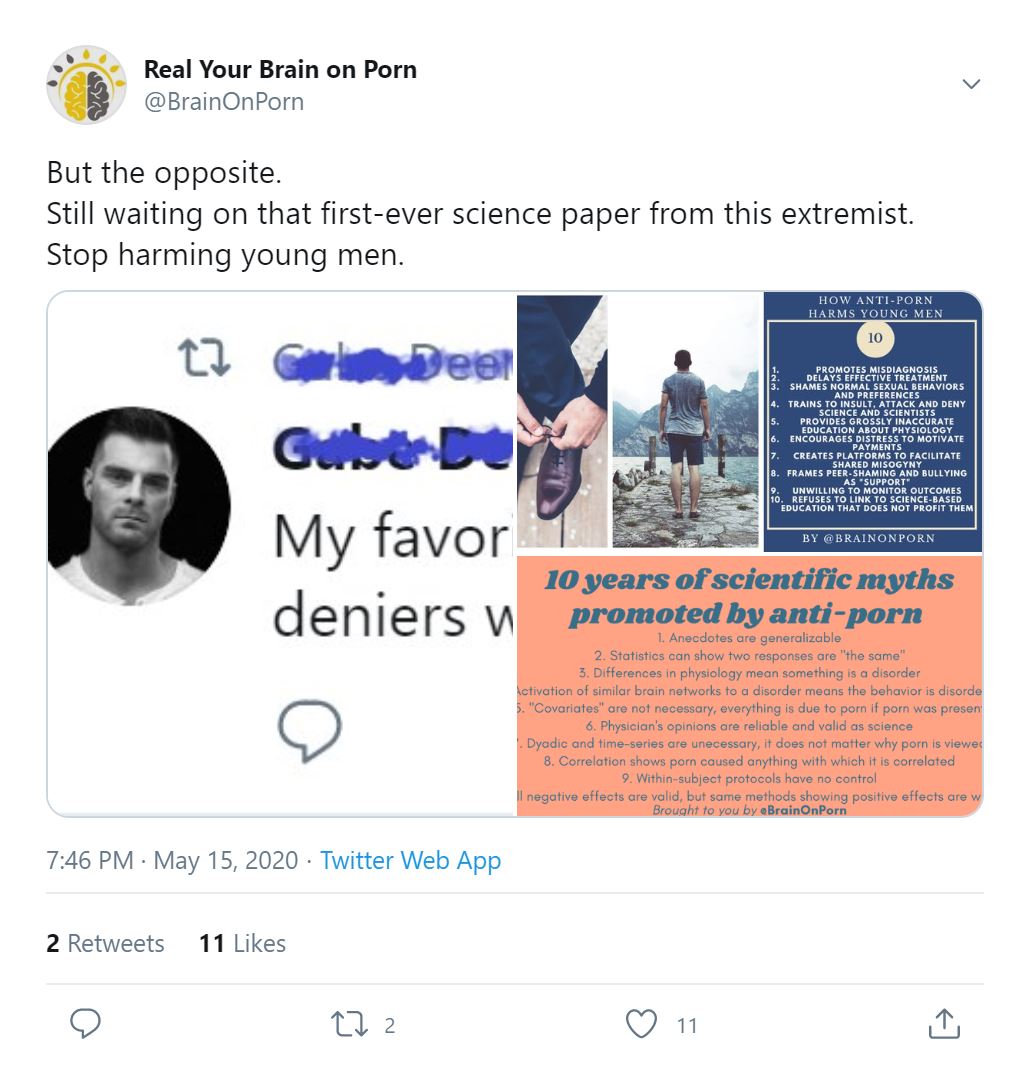Open the Real Your Brain on Porn profile name
The width and height of the screenshot is (1029, 1072).
[x=280, y=69]
